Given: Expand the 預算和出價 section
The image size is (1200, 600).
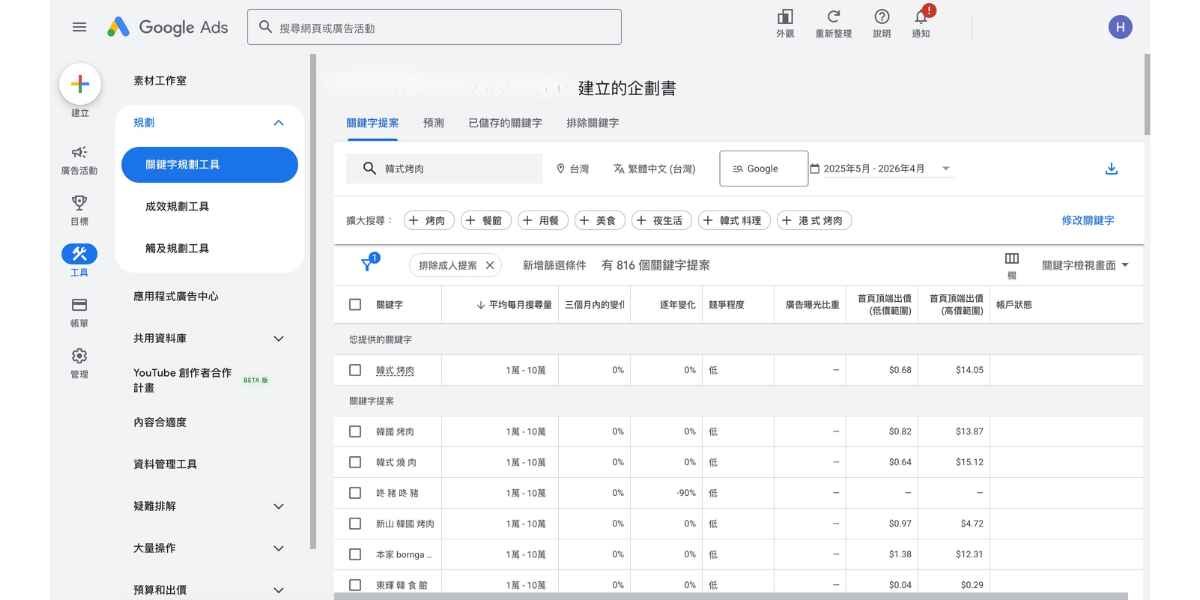Looking at the screenshot, I should click(278, 590).
